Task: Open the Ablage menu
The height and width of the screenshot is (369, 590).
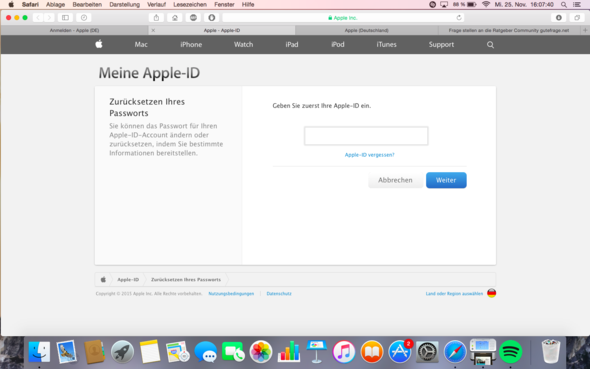Action: (55, 5)
